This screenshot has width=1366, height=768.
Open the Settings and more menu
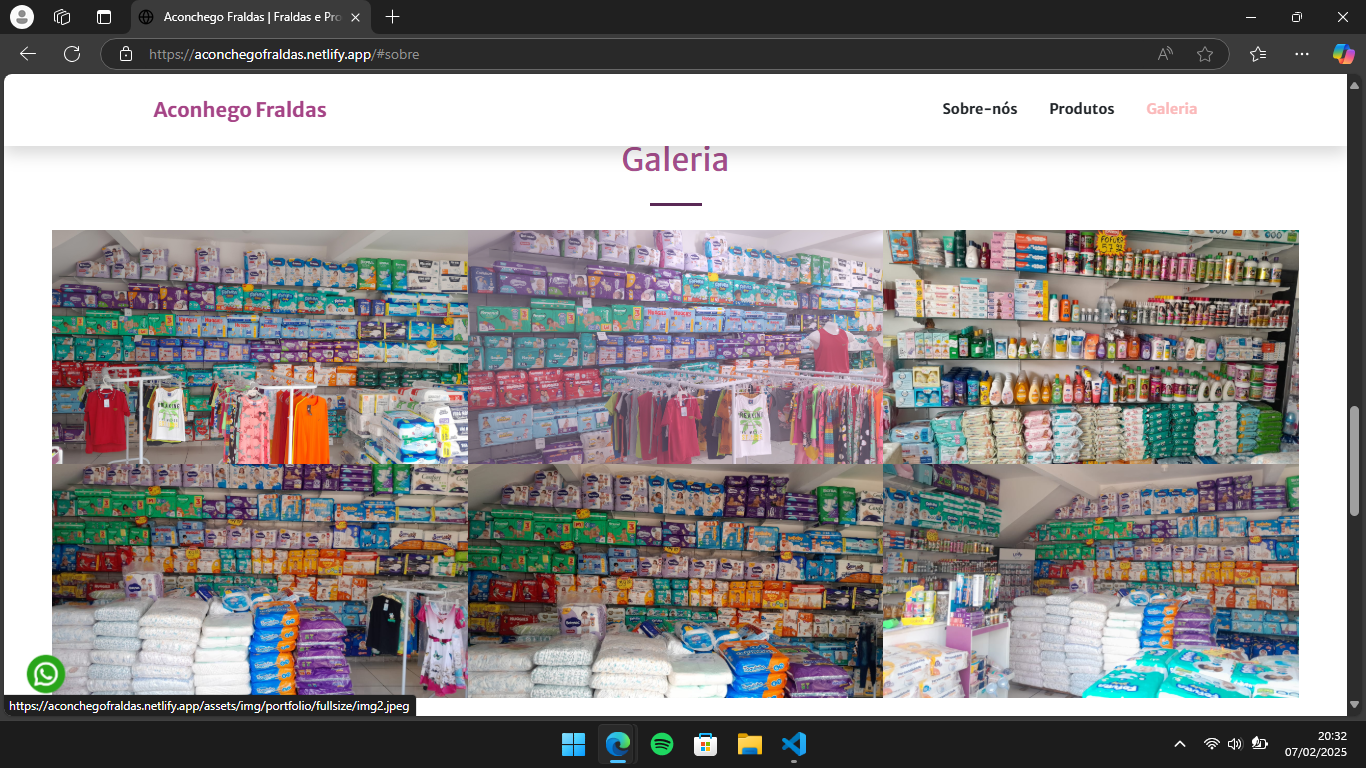[1301, 54]
